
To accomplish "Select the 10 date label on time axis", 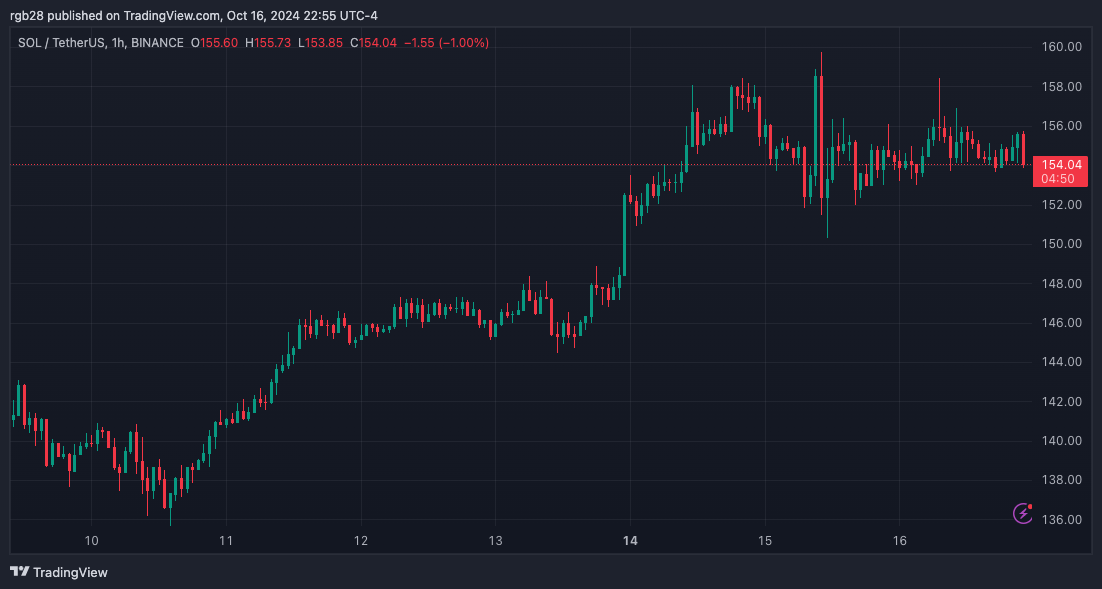I will [92, 541].
